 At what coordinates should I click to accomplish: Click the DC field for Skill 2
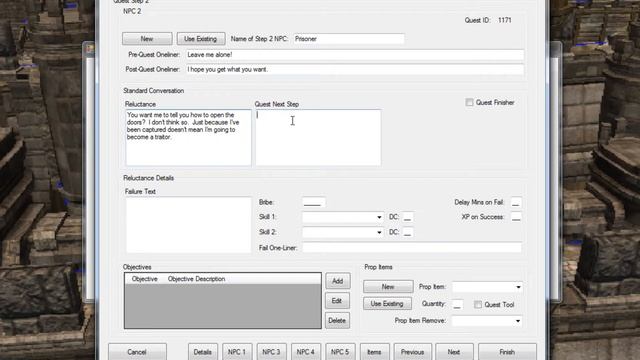407,232
